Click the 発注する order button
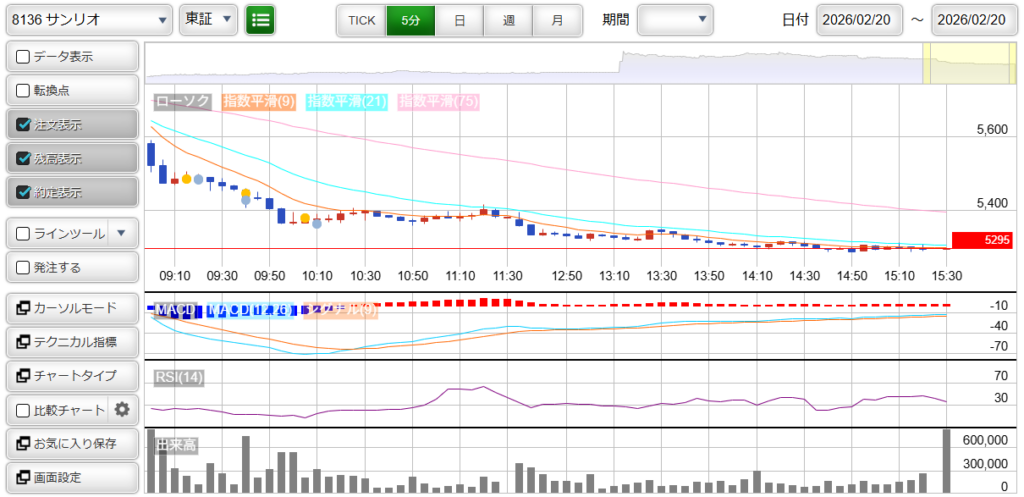This screenshot has height=497, width=1024. pyautogui.click(x=71, y=268)
